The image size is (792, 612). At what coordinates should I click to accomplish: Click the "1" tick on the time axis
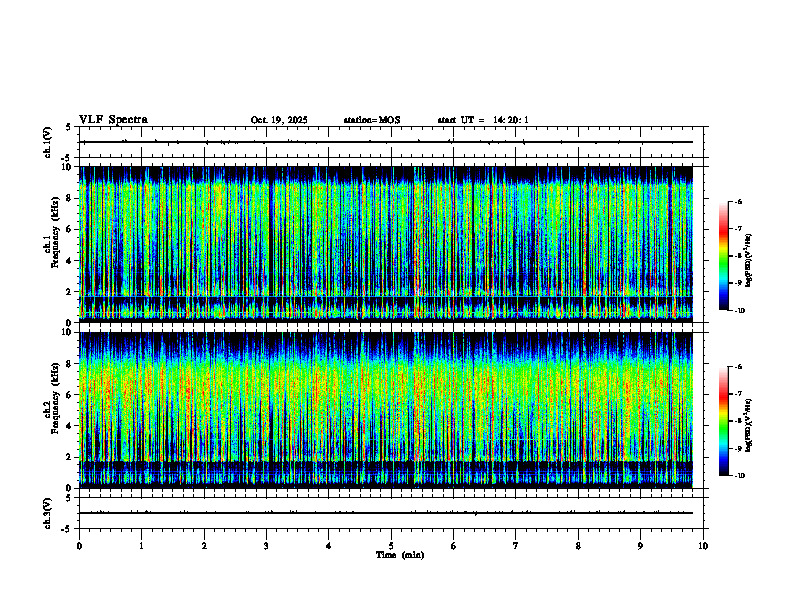click(141, 546)
